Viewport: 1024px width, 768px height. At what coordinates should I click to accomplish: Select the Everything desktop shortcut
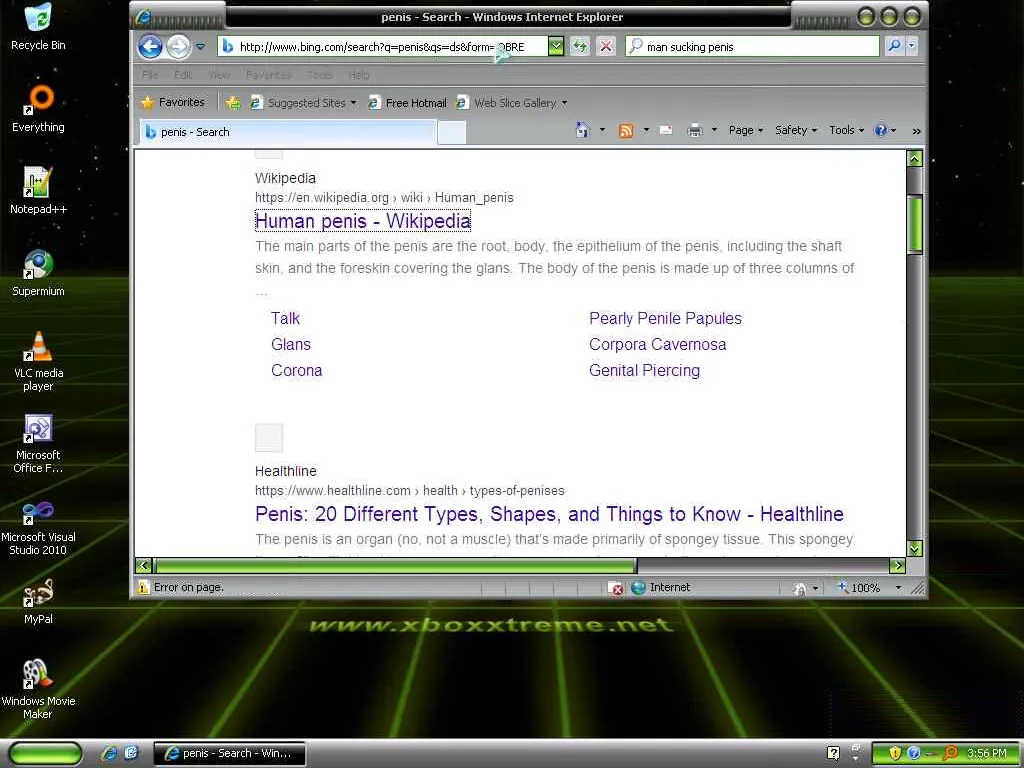tap(38, 109)
